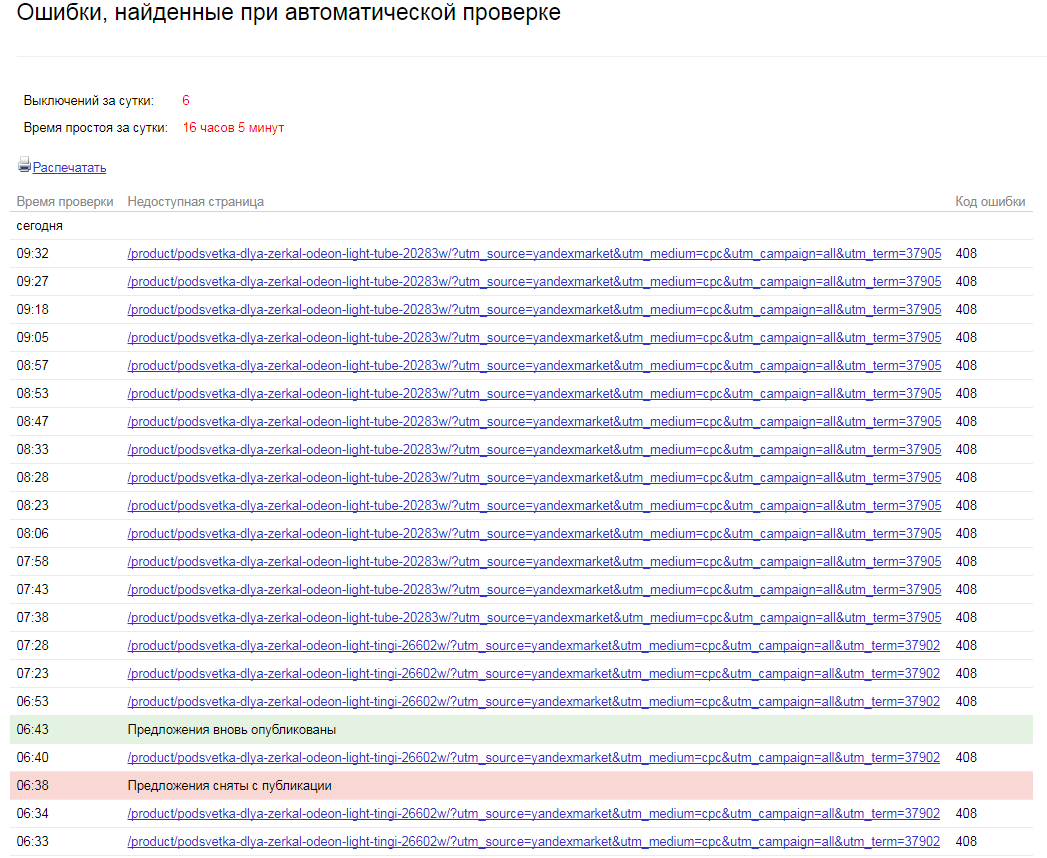Image resolution: width=1047 pixels, height=858 pixels.
Task: Select the green 'Предложения вновь опубликованы' row
Action: tap(521, 730)
